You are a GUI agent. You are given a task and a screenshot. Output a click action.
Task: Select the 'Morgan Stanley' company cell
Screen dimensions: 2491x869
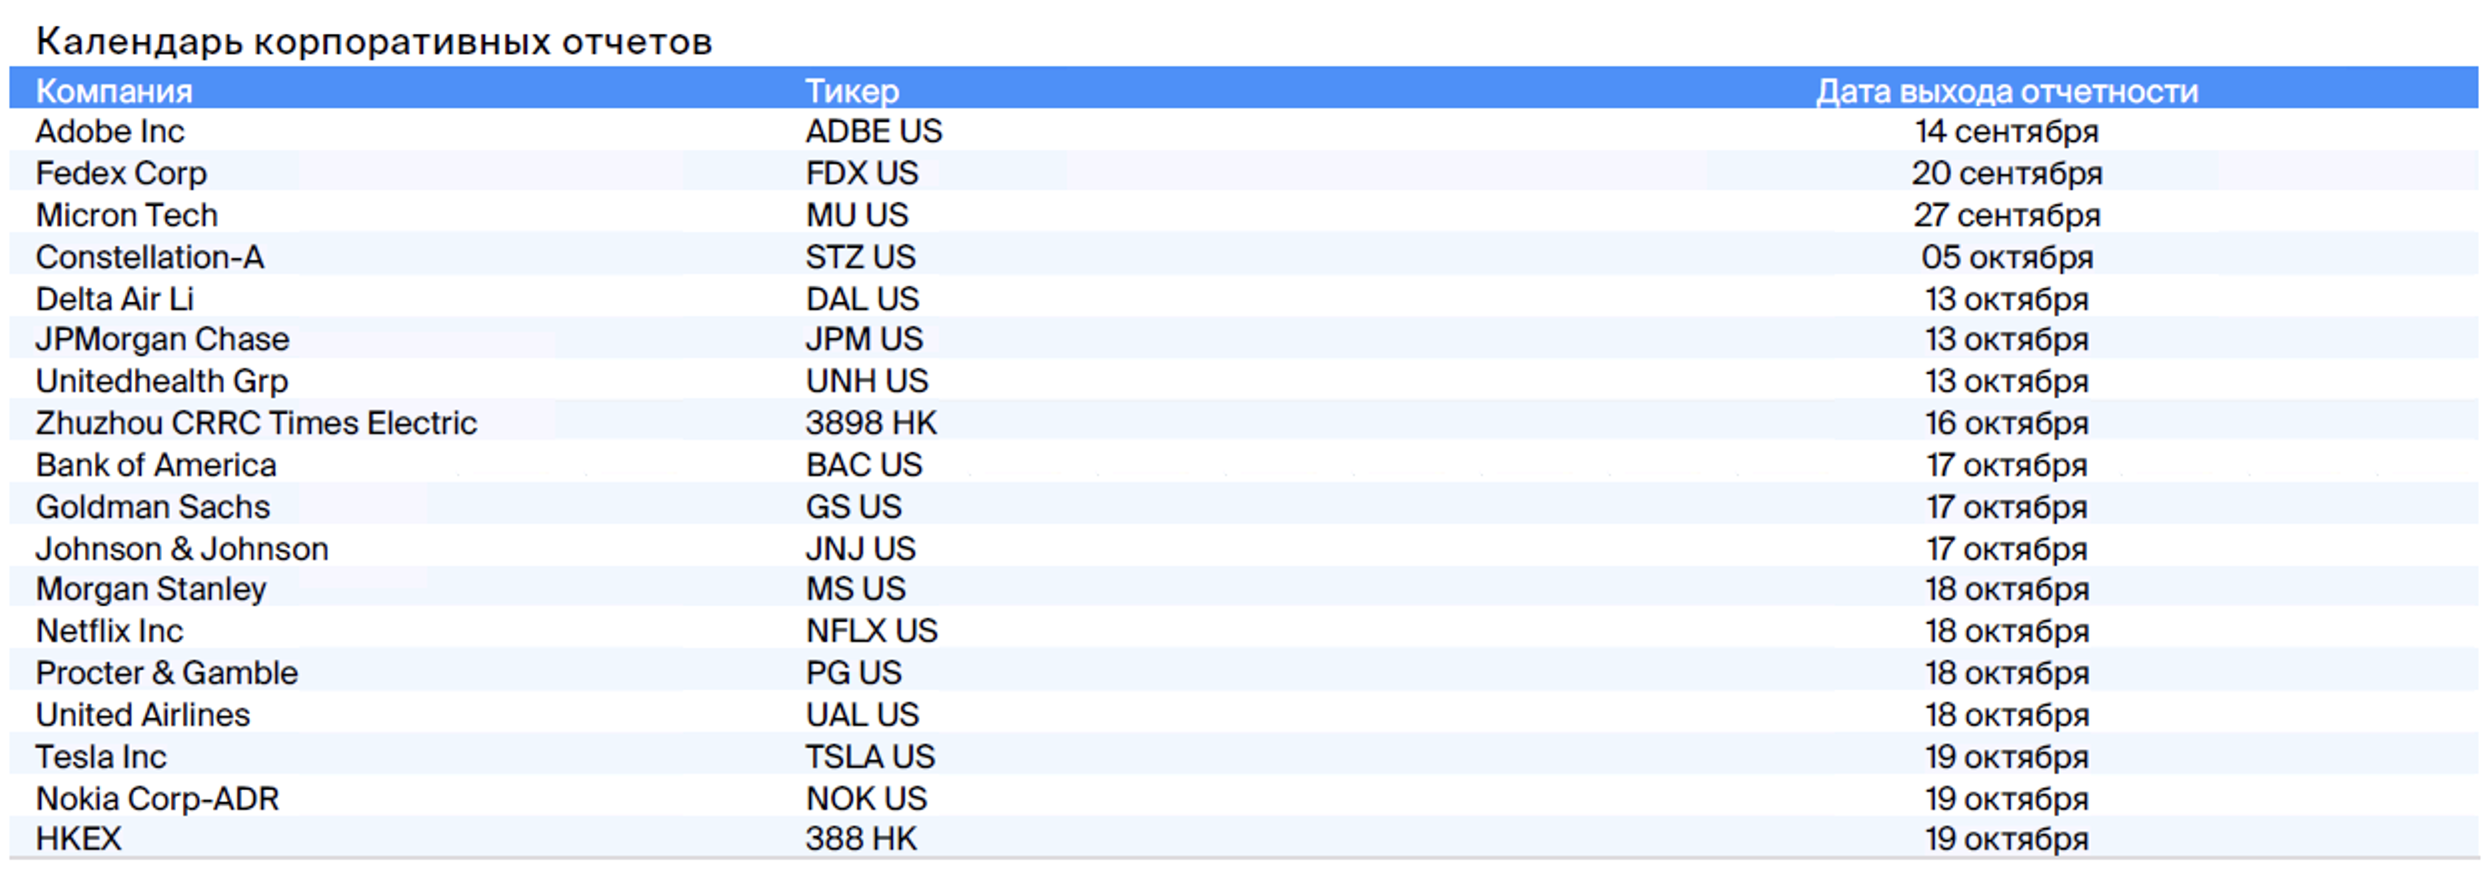click(151, 589)
